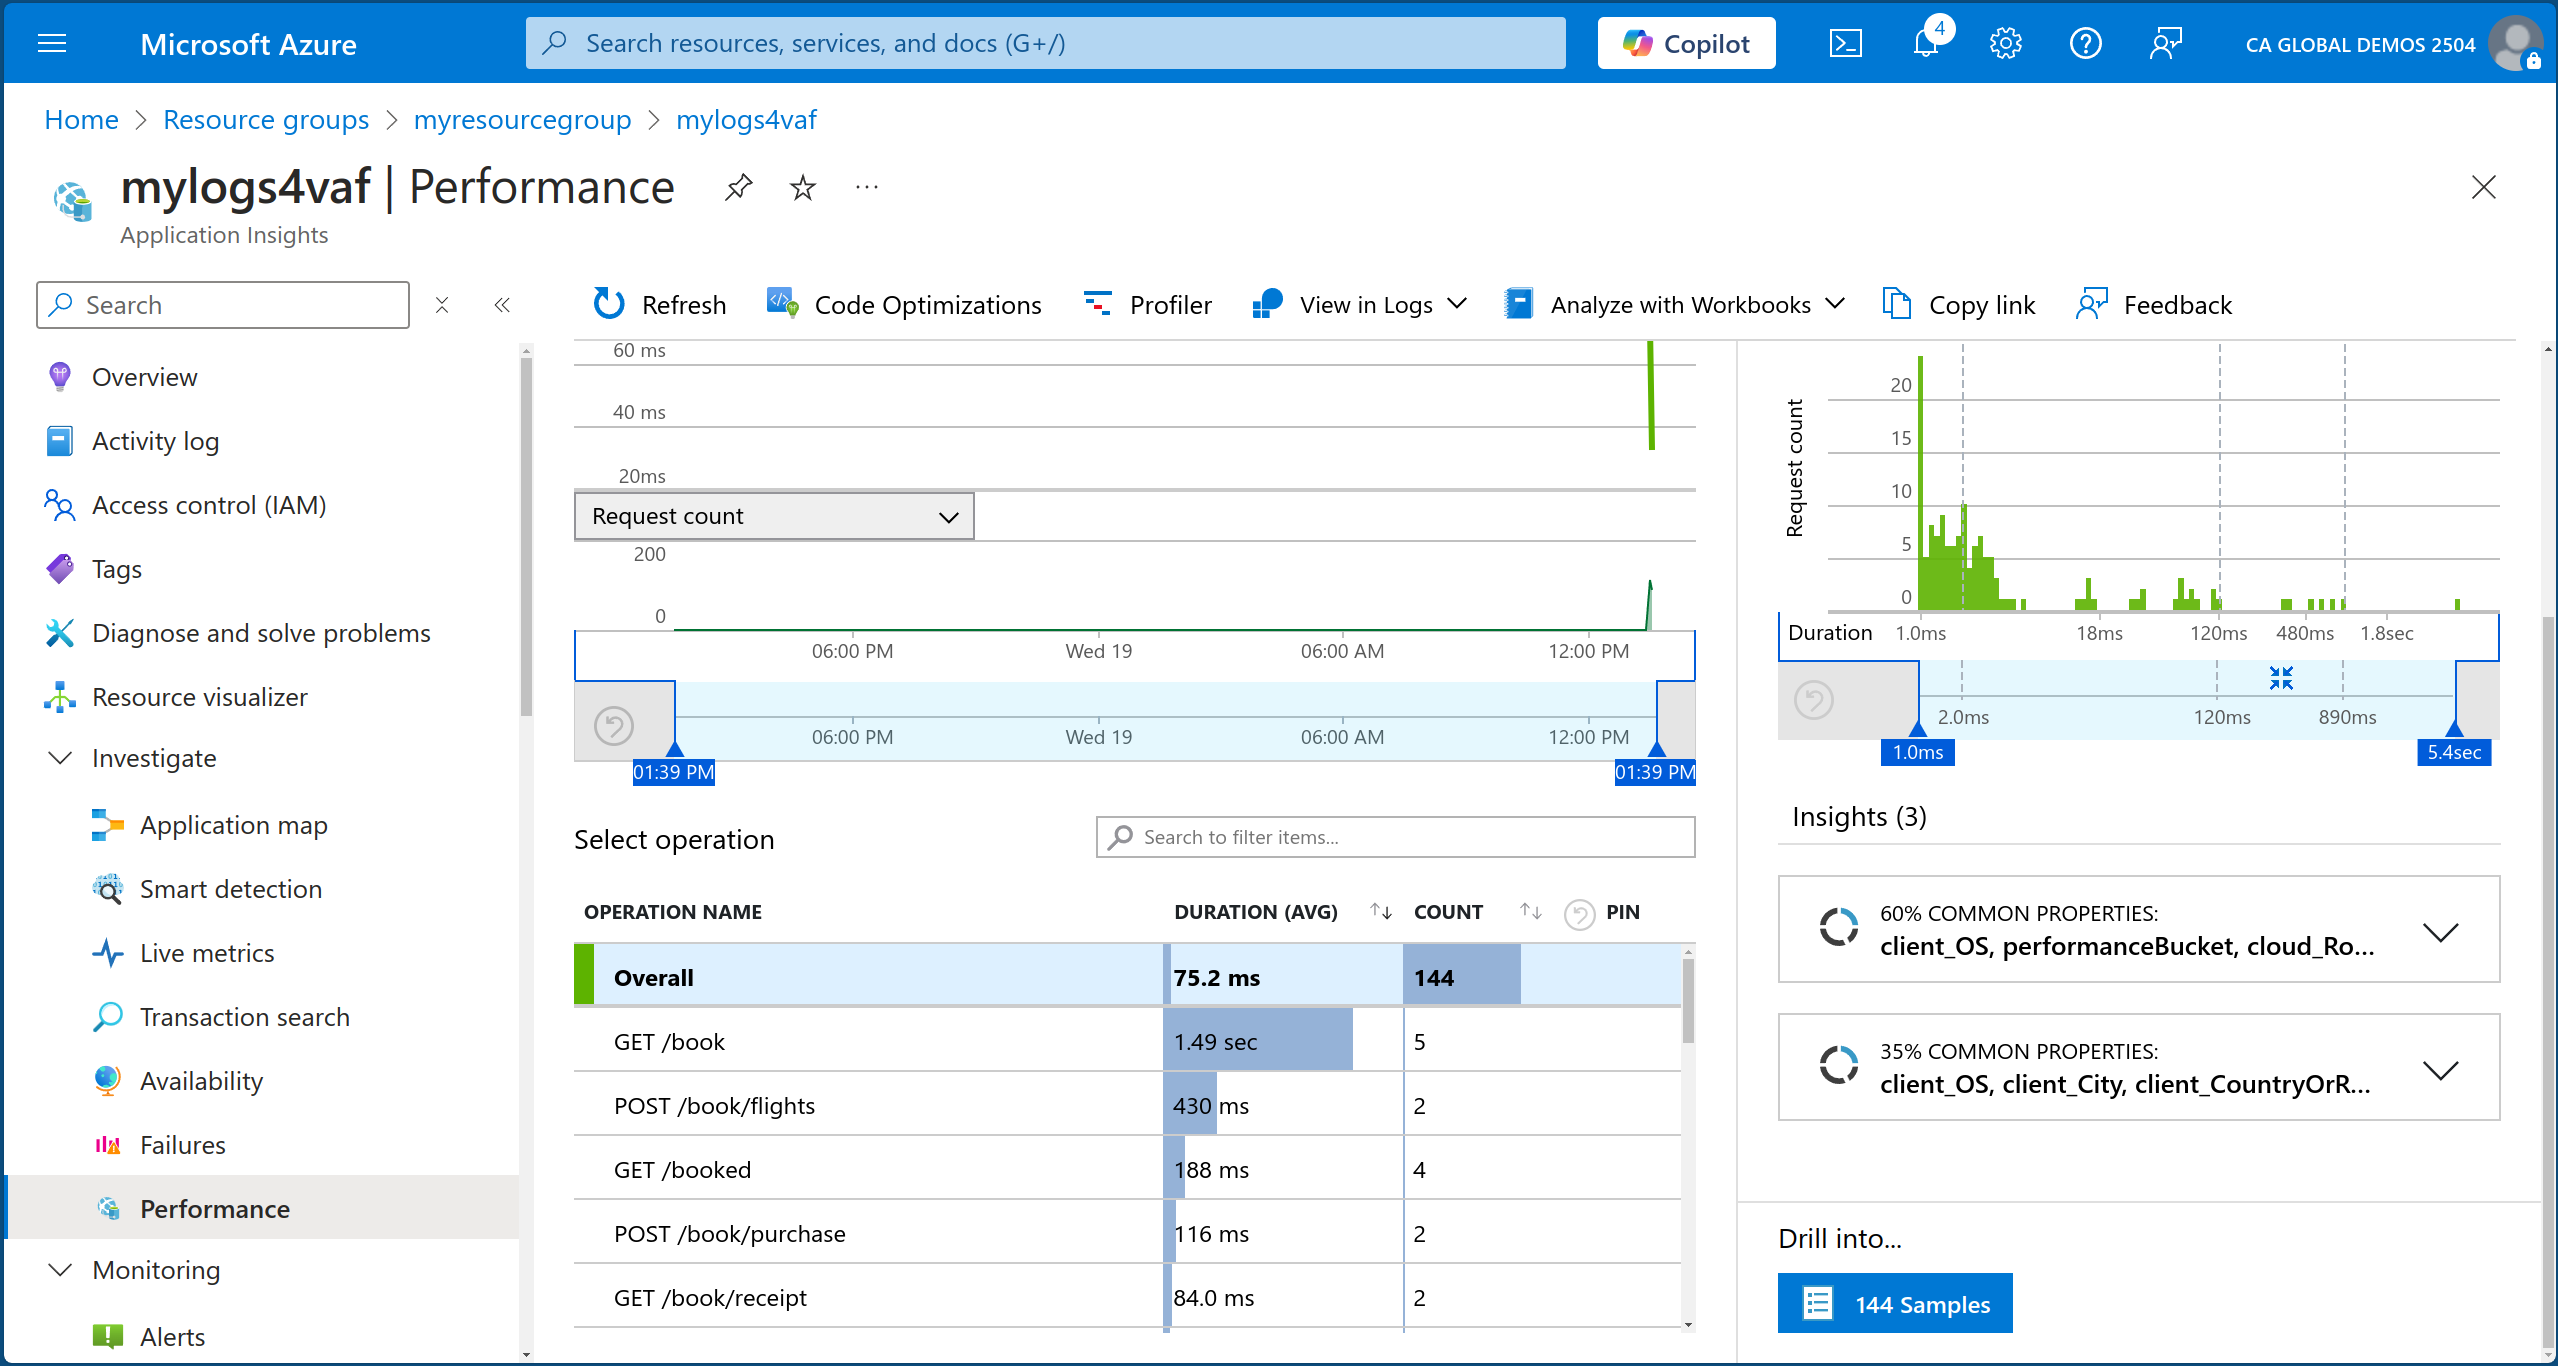The width and height of the screenshot is (2558, 1366).
Task: Pin the Performance blade to dashboard
Action: pos(738,188)
